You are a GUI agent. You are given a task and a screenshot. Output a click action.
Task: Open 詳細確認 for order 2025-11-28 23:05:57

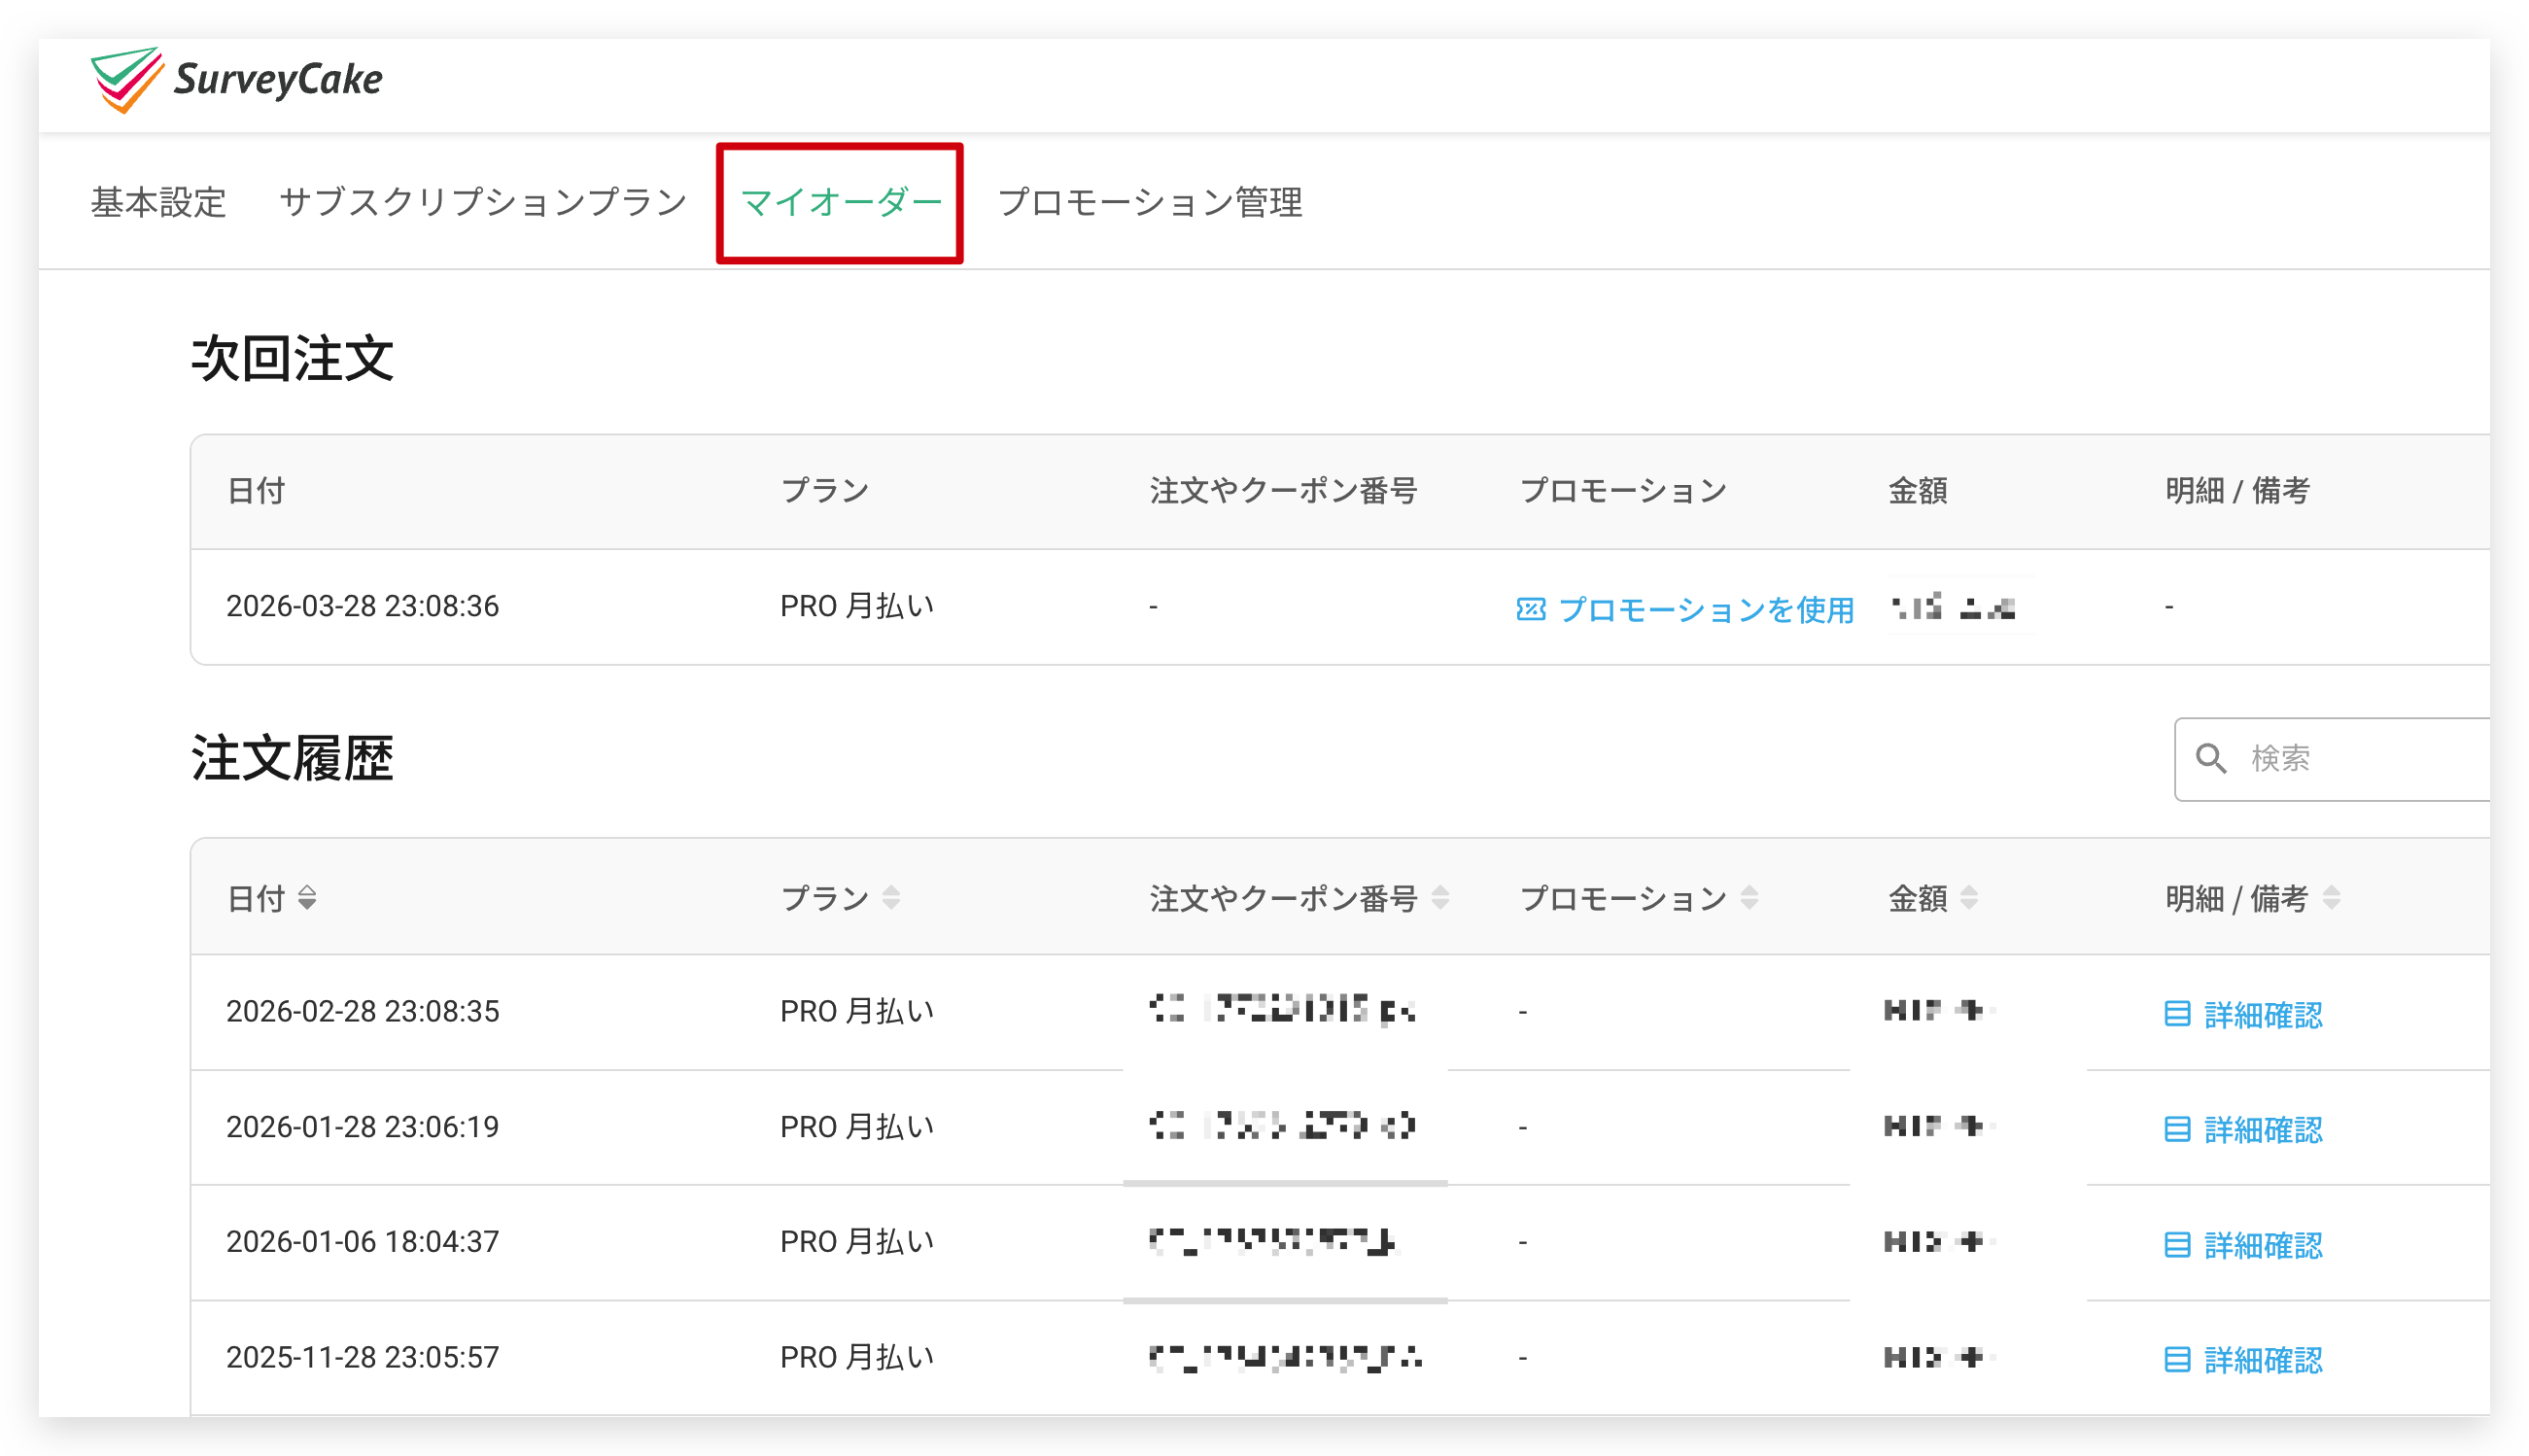pos(2263,1360)
